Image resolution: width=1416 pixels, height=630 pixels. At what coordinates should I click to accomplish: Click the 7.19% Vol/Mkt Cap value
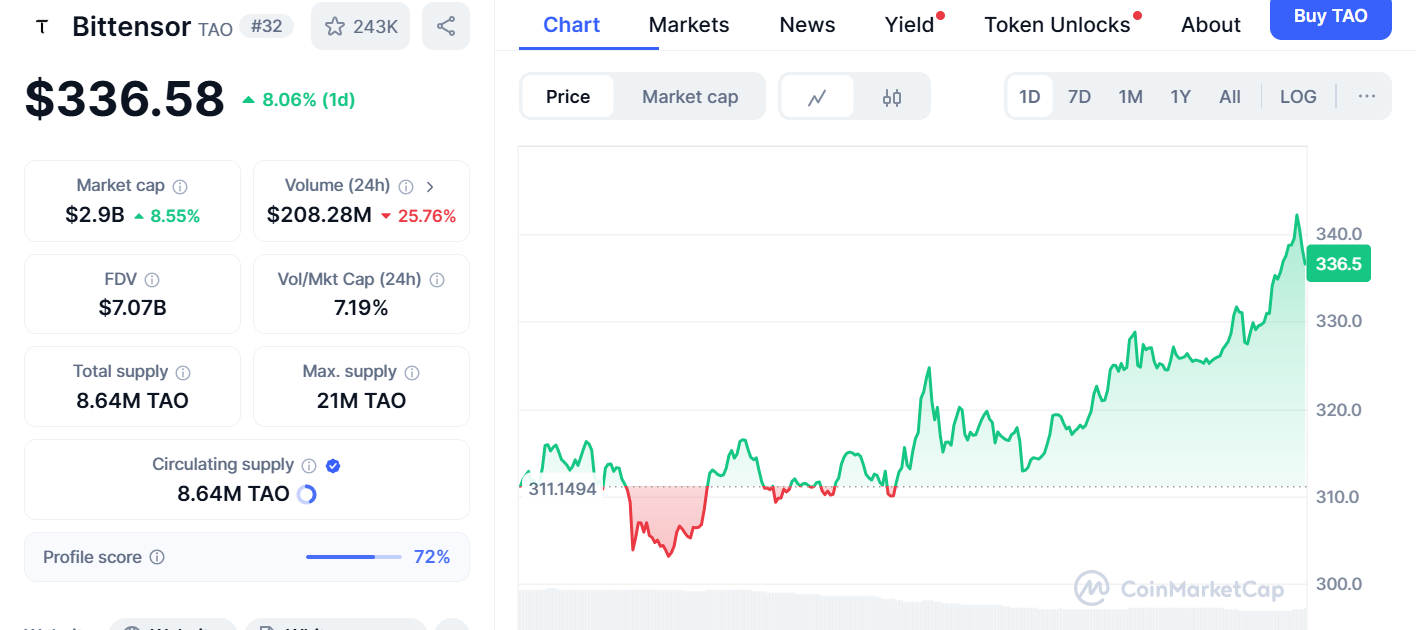[361, 308]
